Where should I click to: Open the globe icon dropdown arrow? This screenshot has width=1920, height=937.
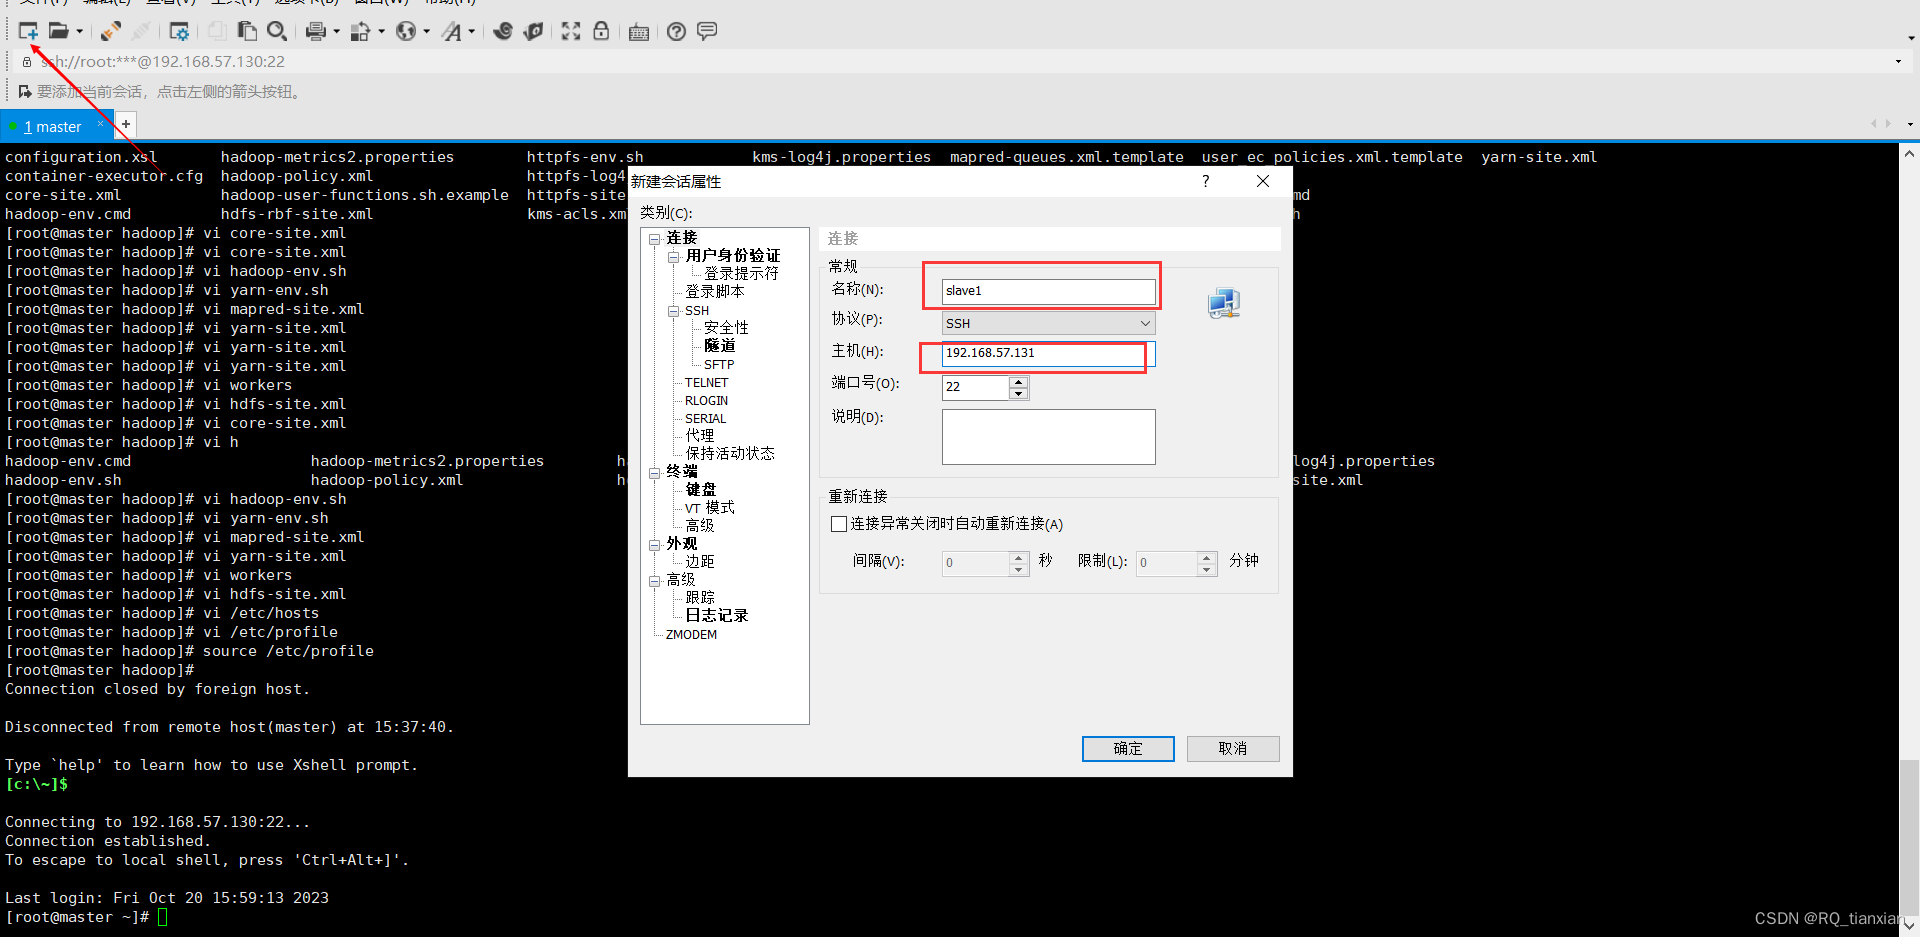coord(426,32)
